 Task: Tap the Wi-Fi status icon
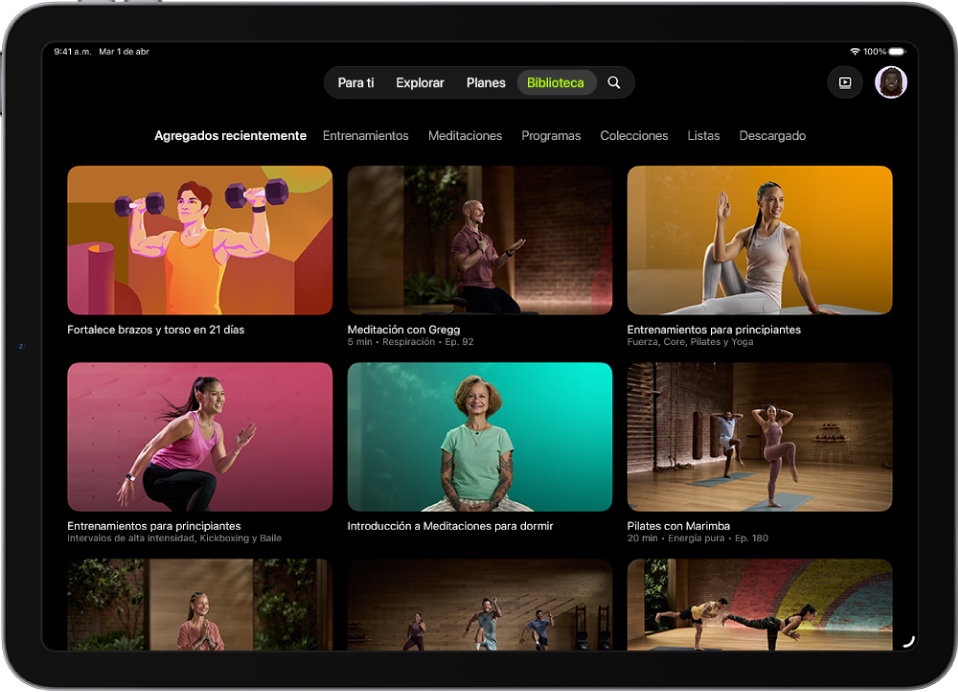855,51
